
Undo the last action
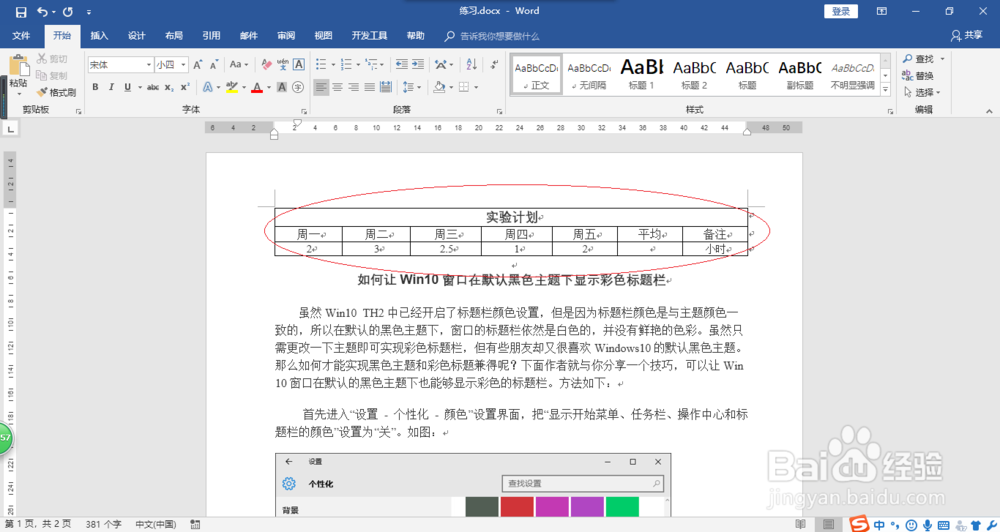(43, 11)
